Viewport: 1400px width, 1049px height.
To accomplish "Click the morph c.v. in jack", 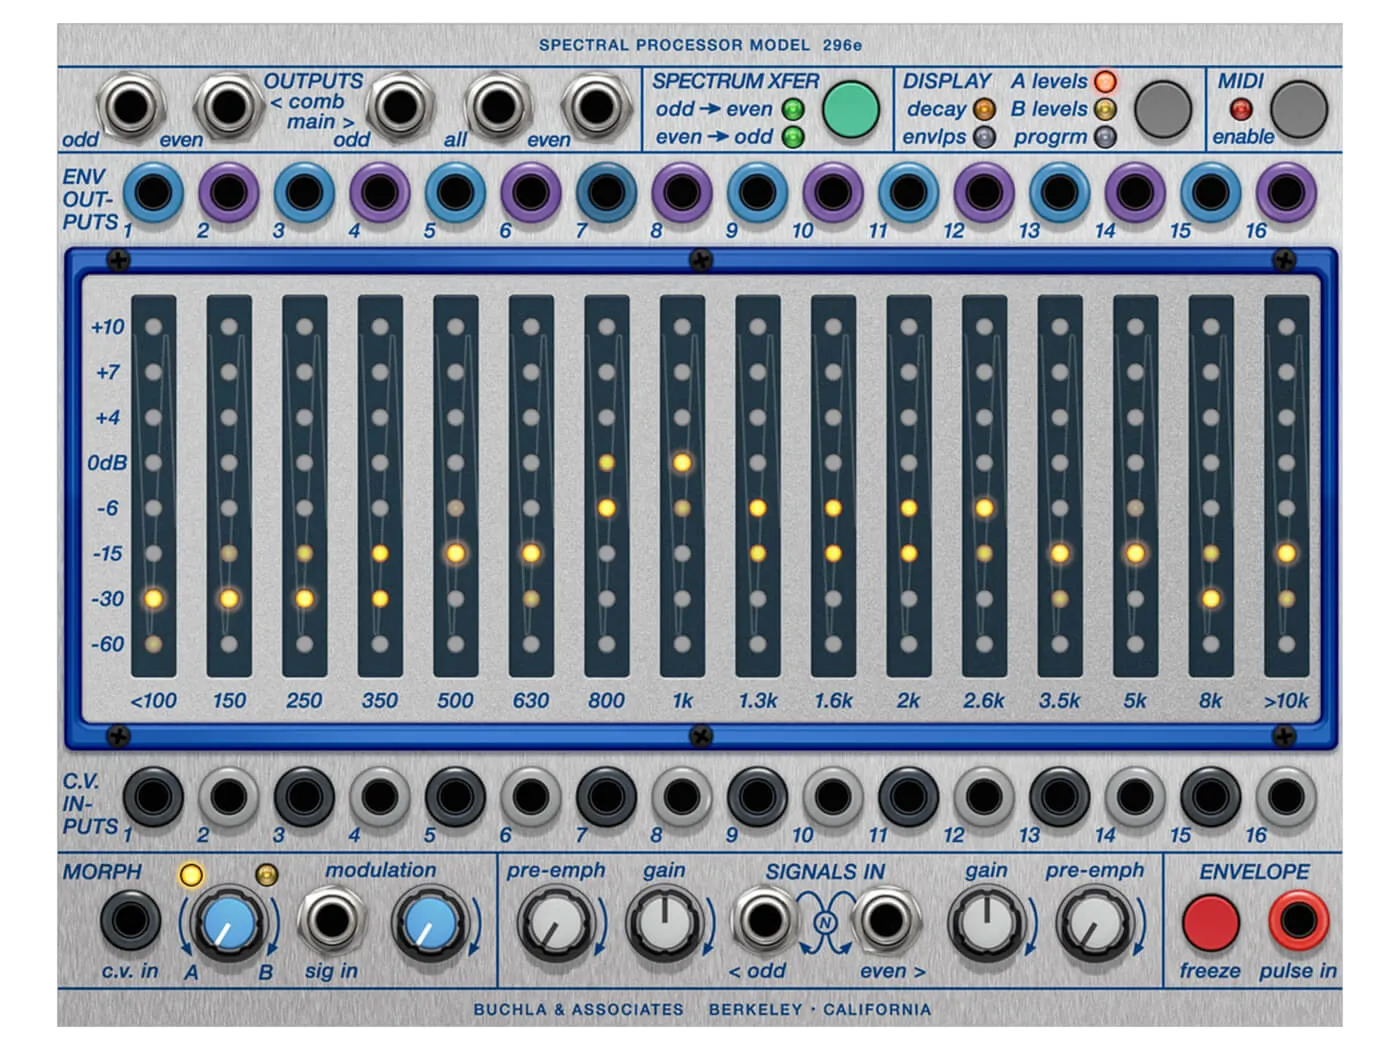I will [130, 922].
